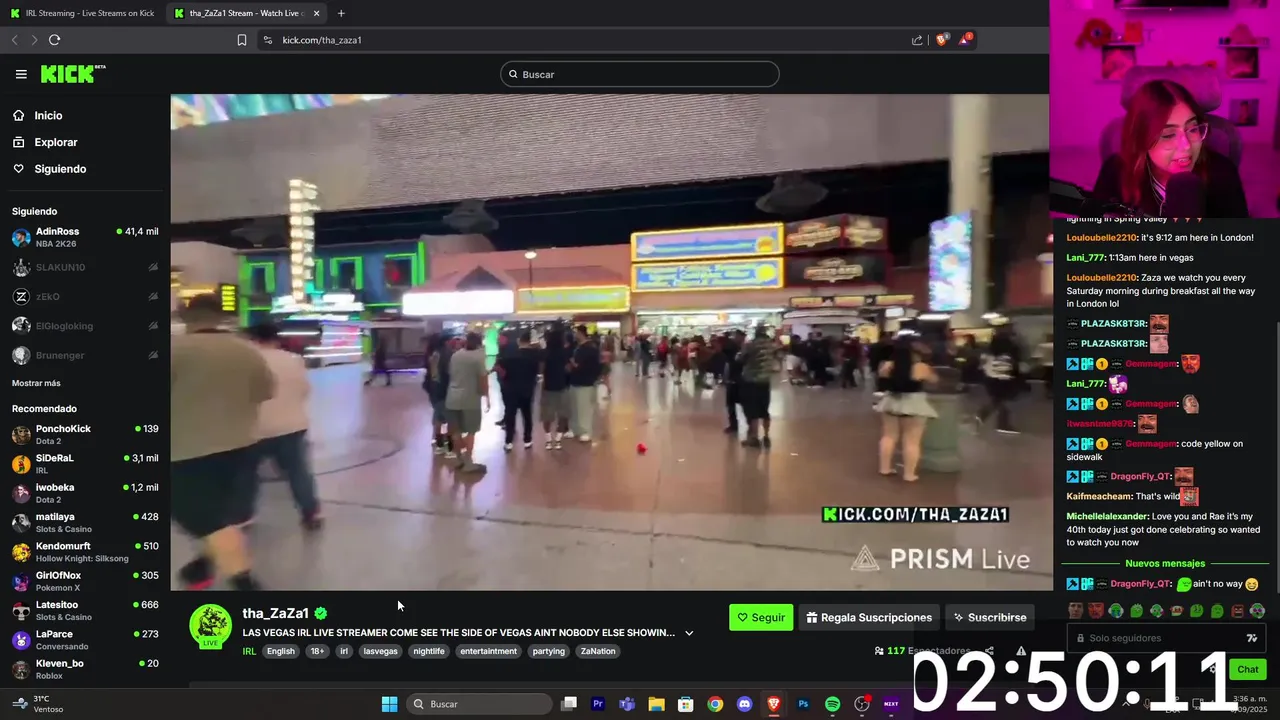Click Regala Suscripciones button
1280x720 pixels.
[869, 617]
